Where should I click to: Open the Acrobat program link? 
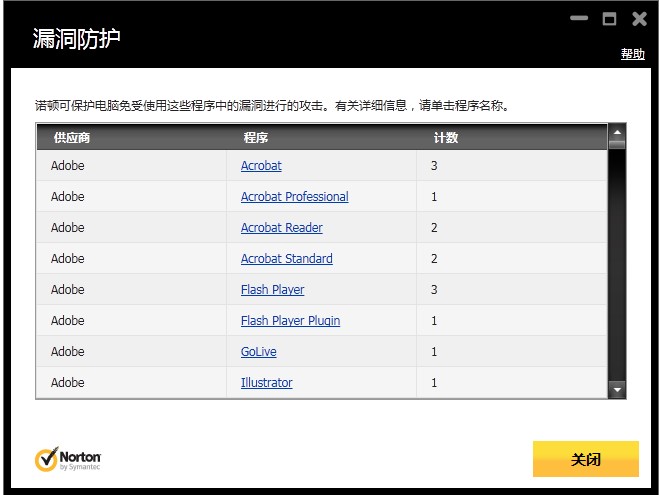[x=261, y=166]
